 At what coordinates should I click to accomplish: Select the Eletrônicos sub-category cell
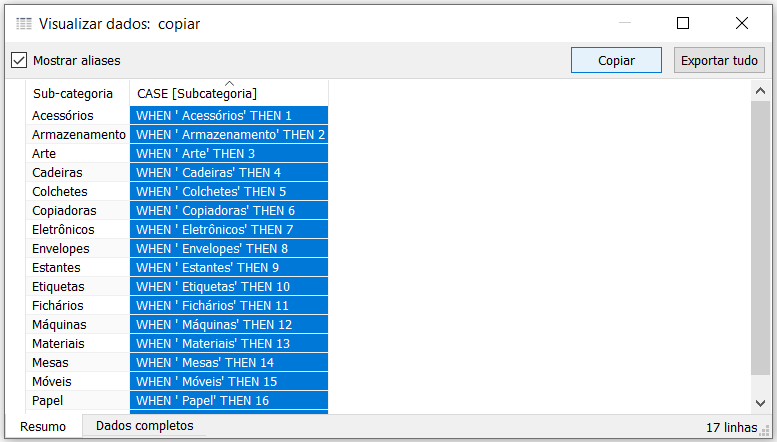[x=78, y=229]
